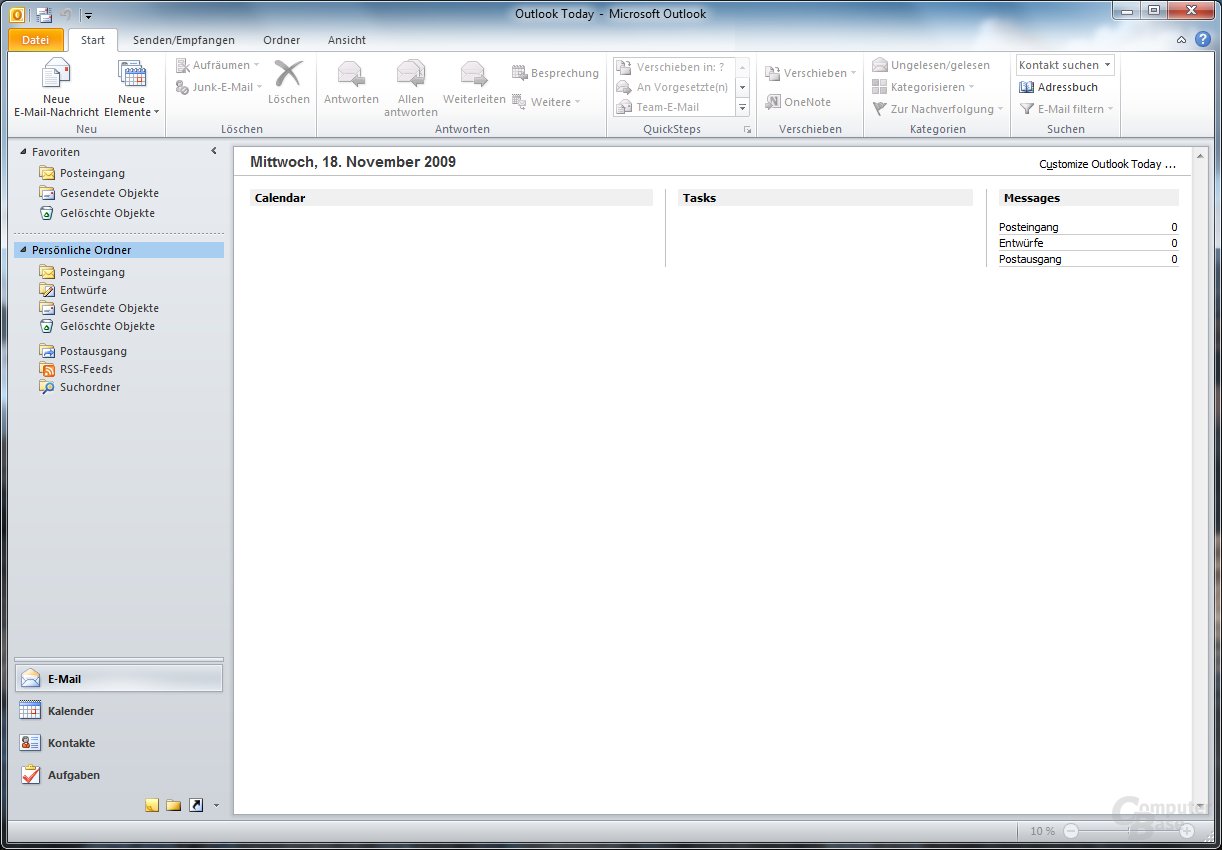Click the zoom out minus button
Image resolution: width=1222 pixels, height=850 pixels.
(1071, 831)
